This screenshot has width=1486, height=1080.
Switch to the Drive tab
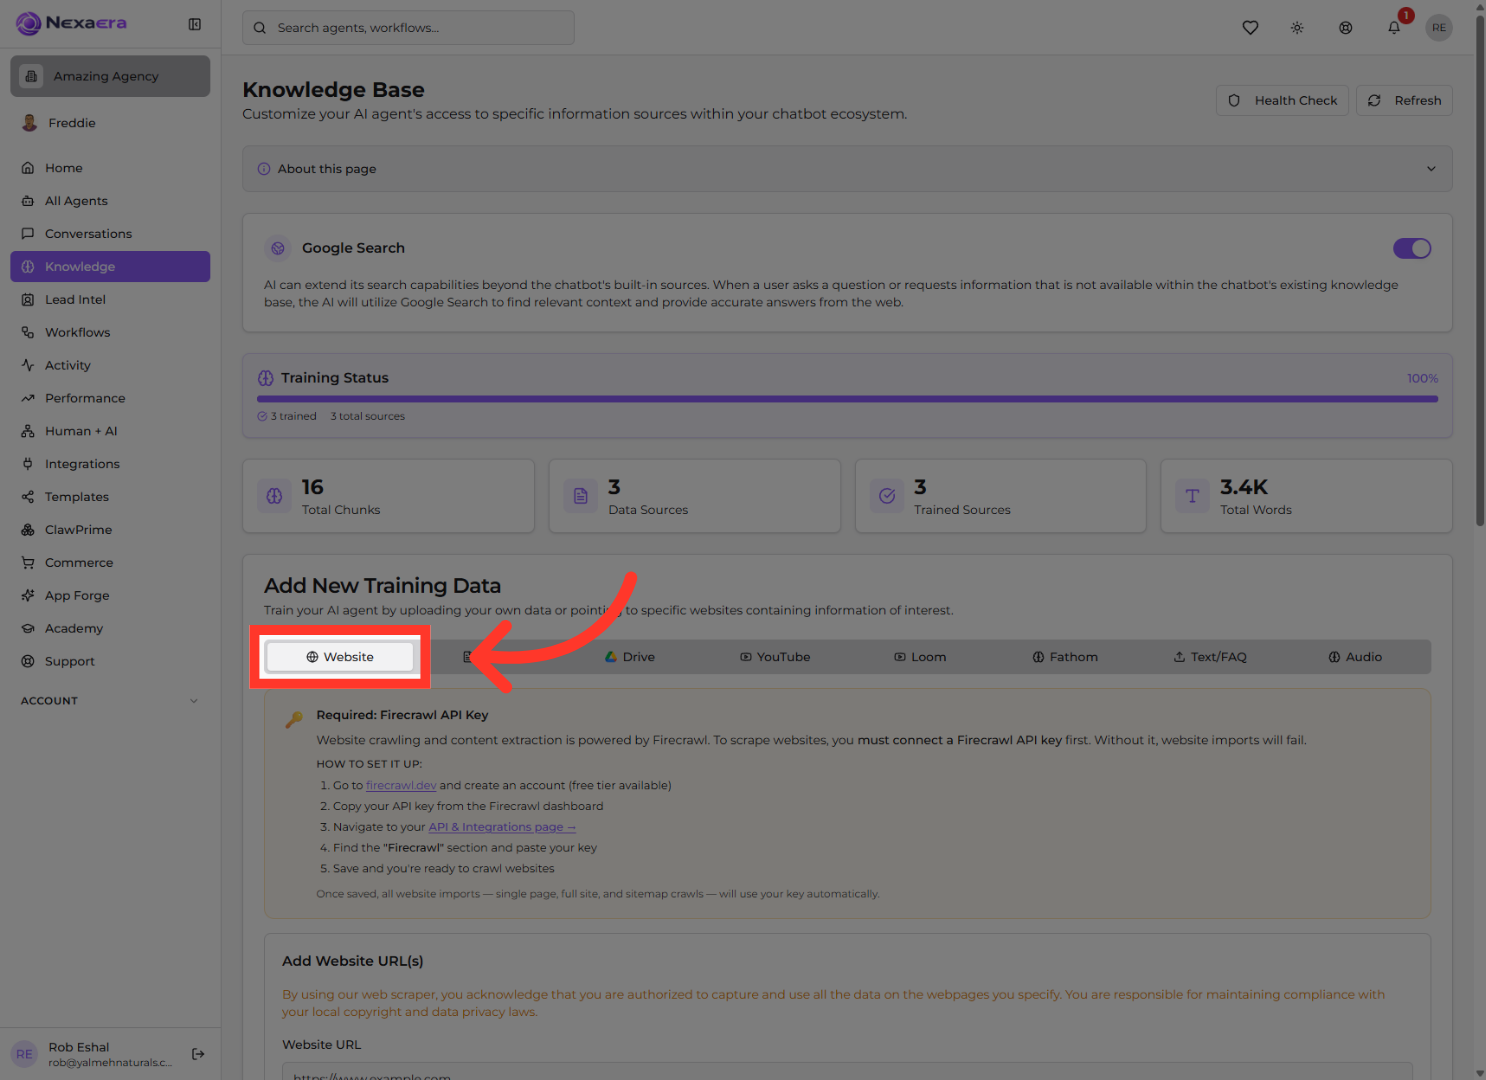(630, 657)
